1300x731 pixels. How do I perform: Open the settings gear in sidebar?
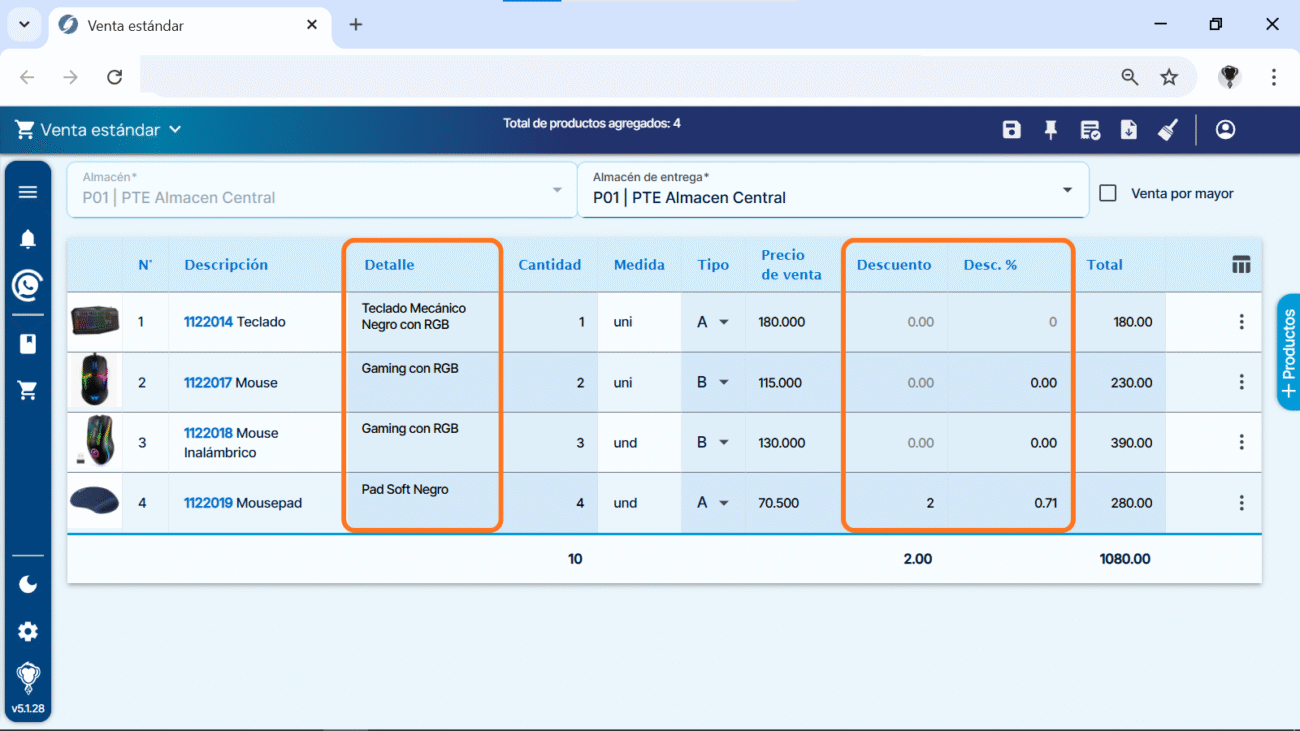(x=28, y=632)
